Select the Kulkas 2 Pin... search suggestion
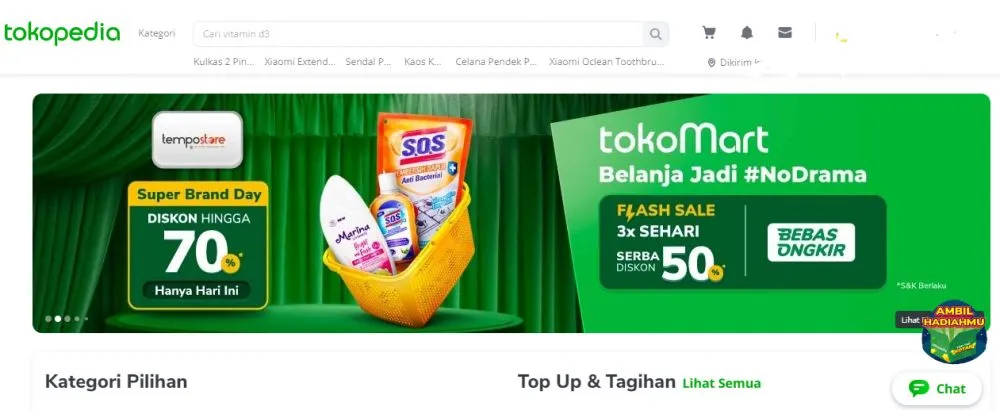The height and width of the screenshot is (410, 1000). click(224, 62)
